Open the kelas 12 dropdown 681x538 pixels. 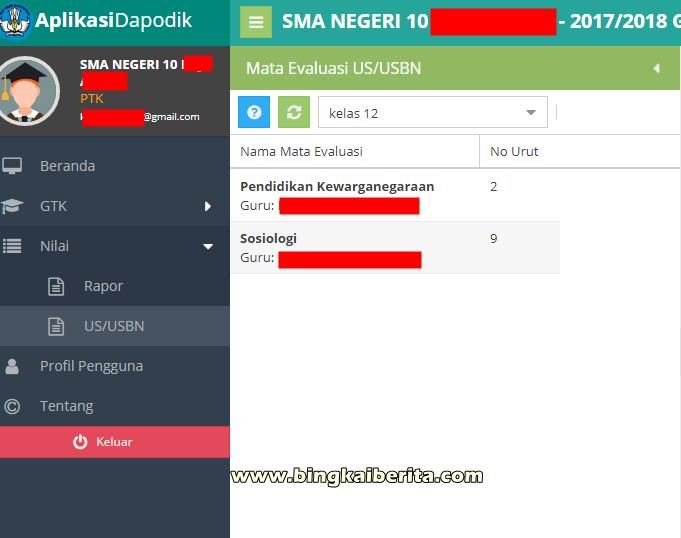click(433, 112)
